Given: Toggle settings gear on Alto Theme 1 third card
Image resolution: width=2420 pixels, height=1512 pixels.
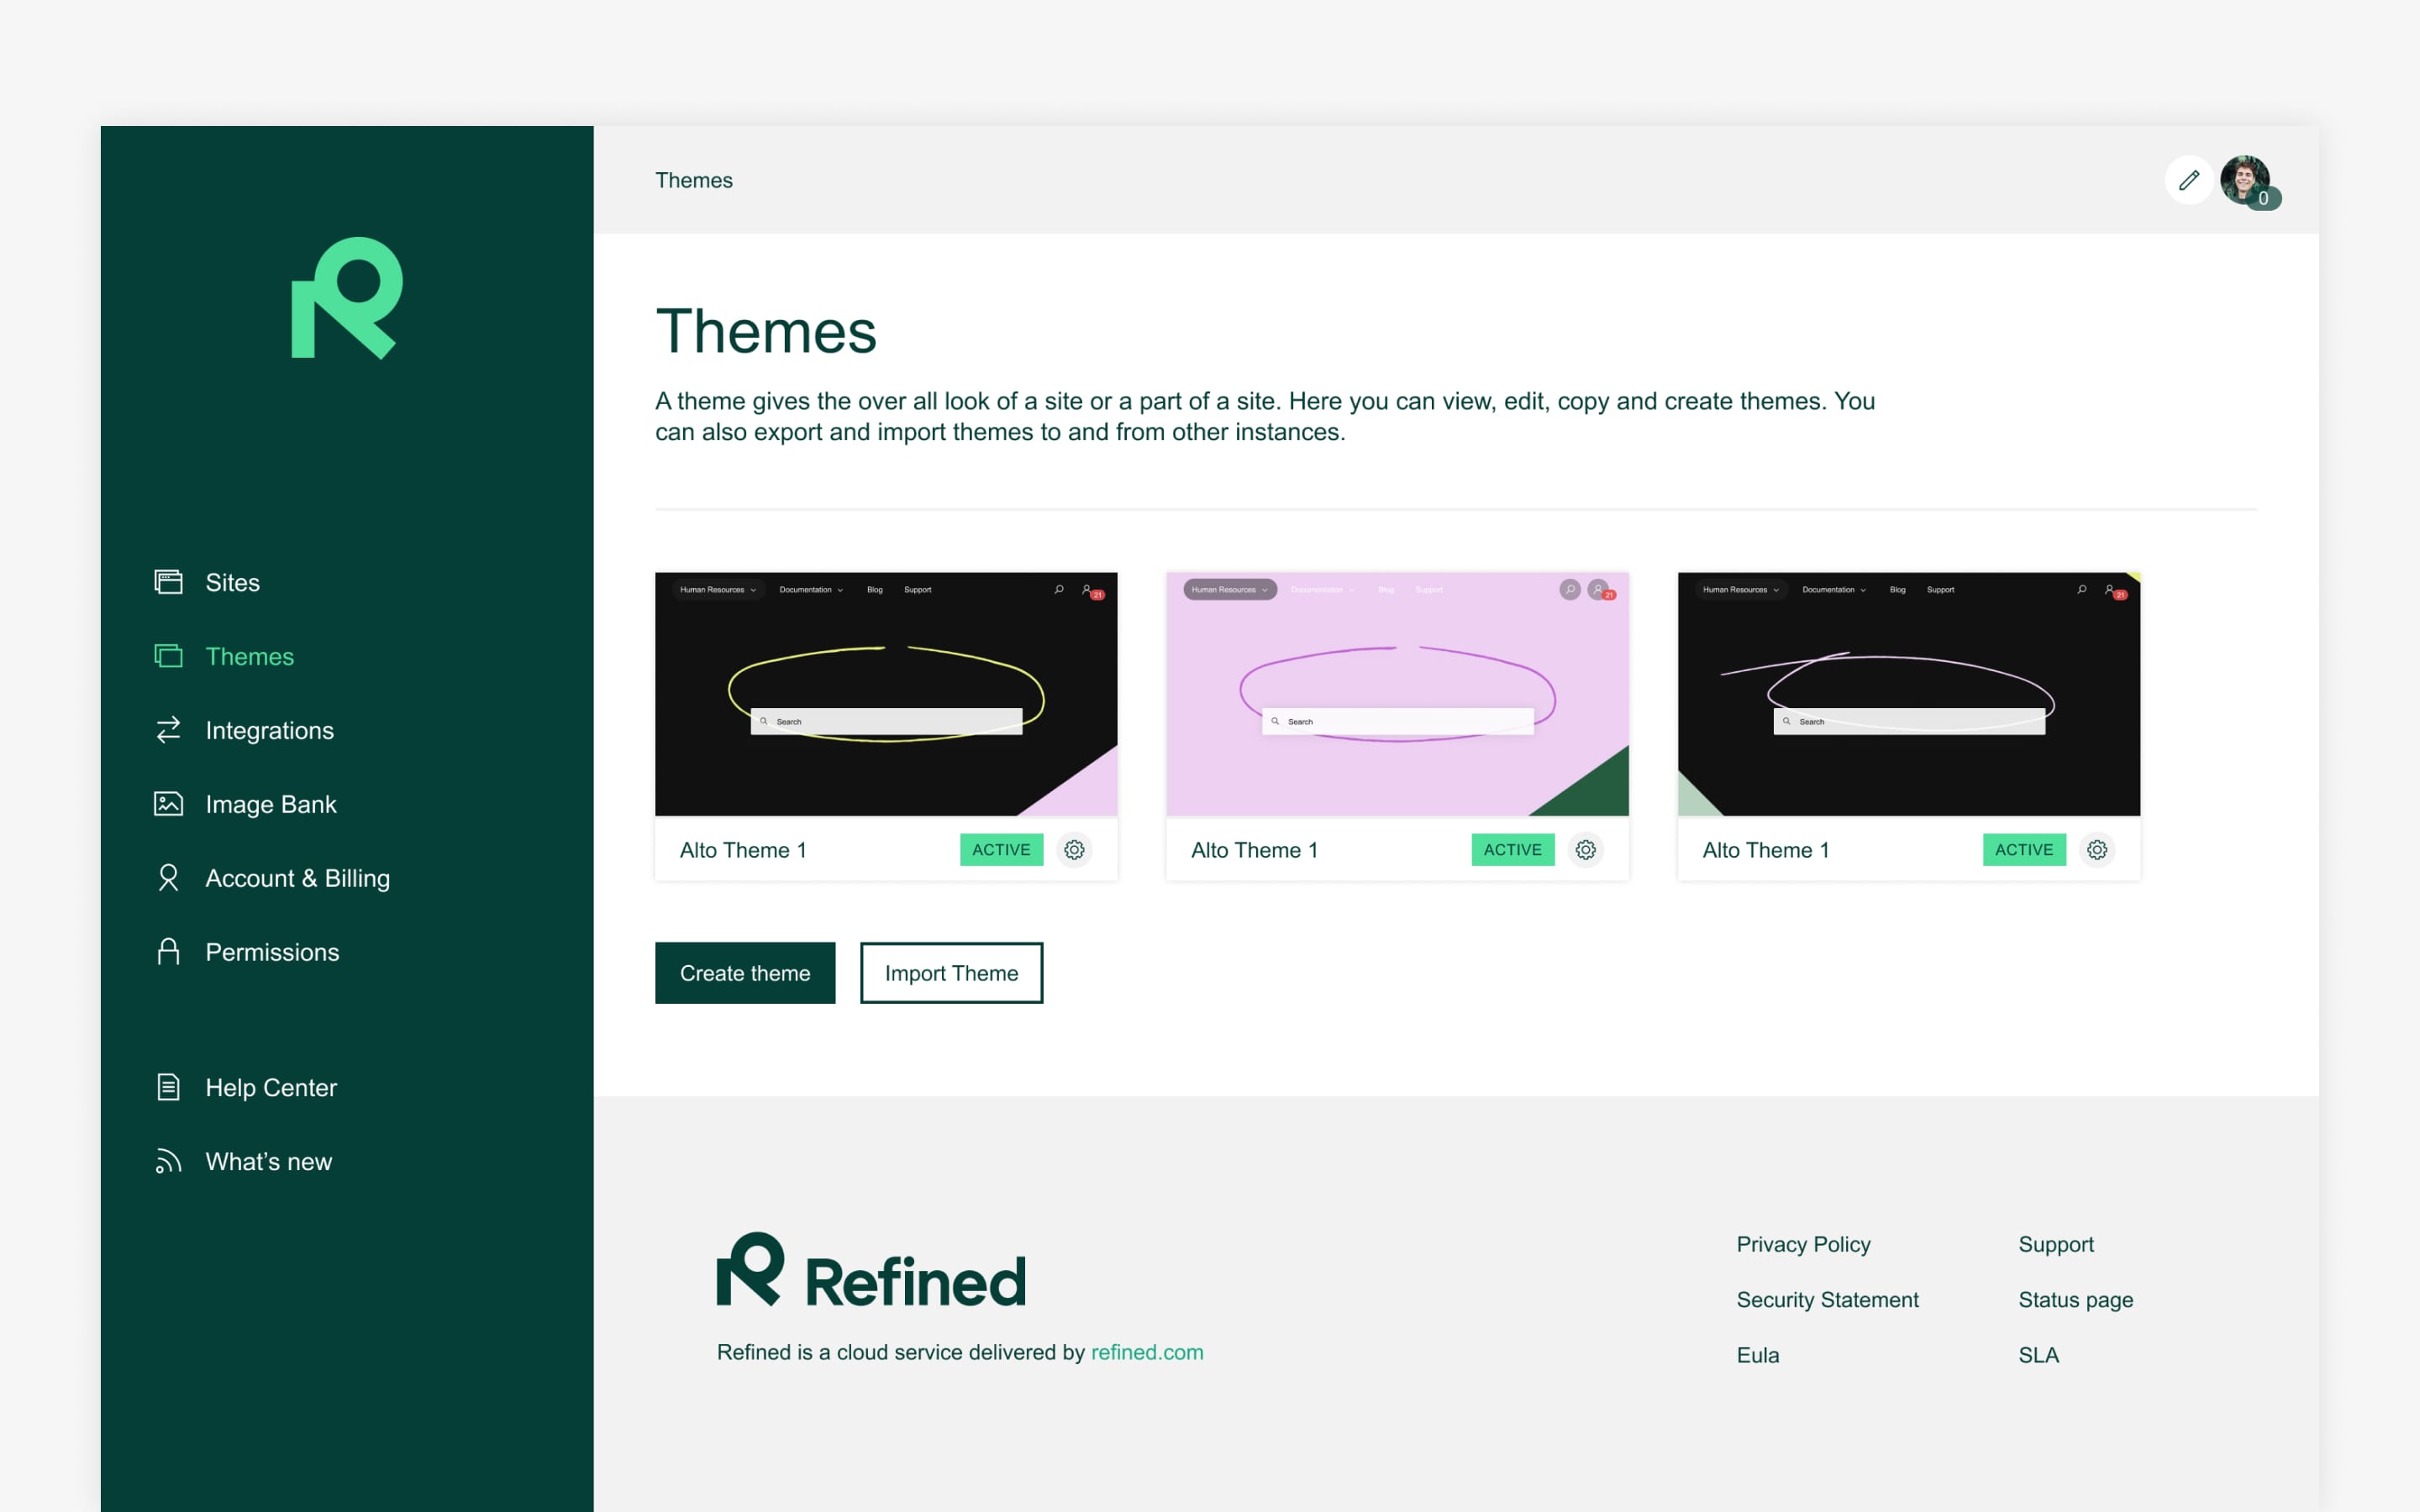Looking at the screenshot, I should tap(2097, 850).
